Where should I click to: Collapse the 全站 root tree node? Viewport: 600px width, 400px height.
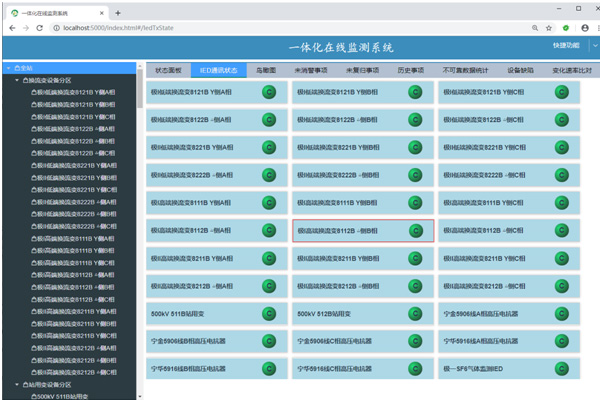[9, 68]
